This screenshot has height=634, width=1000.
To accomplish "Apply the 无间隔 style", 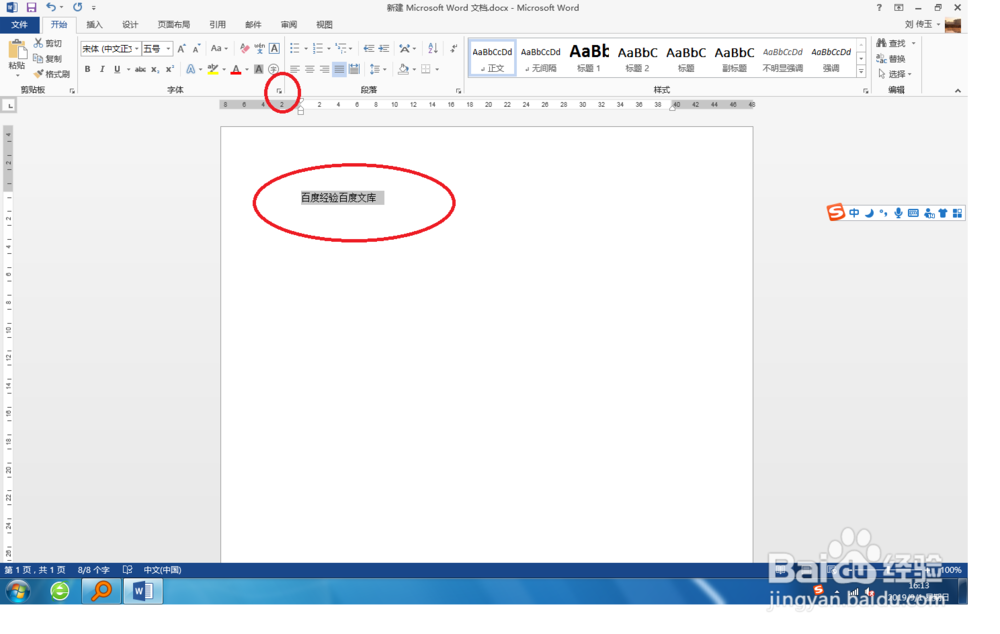I will (541, 57).
